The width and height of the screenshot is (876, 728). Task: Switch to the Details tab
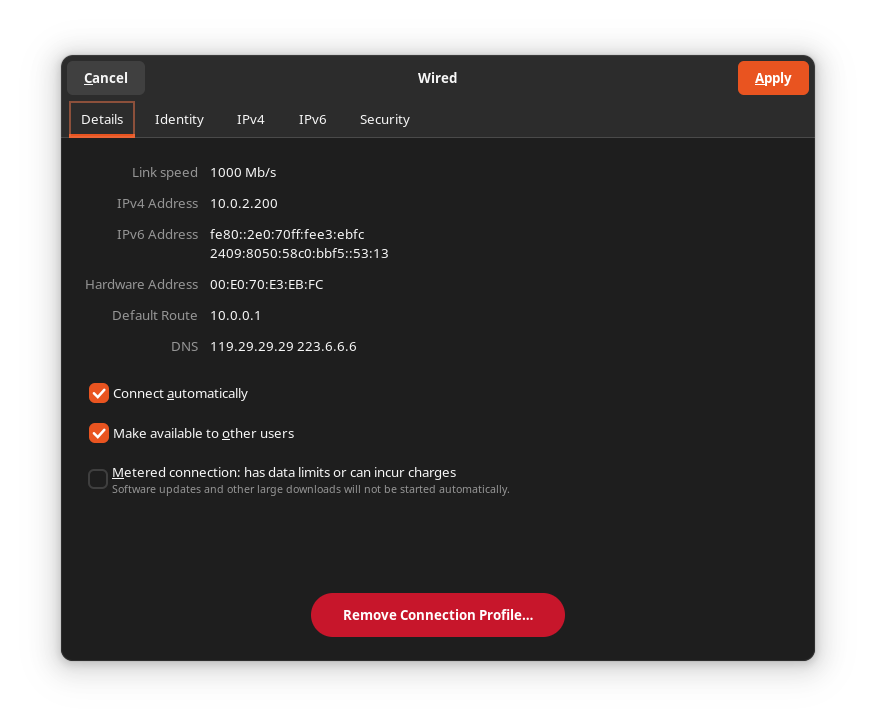pos(102,119)
